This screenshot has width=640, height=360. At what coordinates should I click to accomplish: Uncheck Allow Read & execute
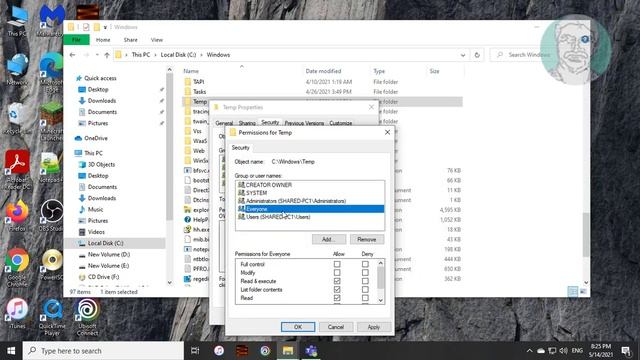(x=337, y=281)
